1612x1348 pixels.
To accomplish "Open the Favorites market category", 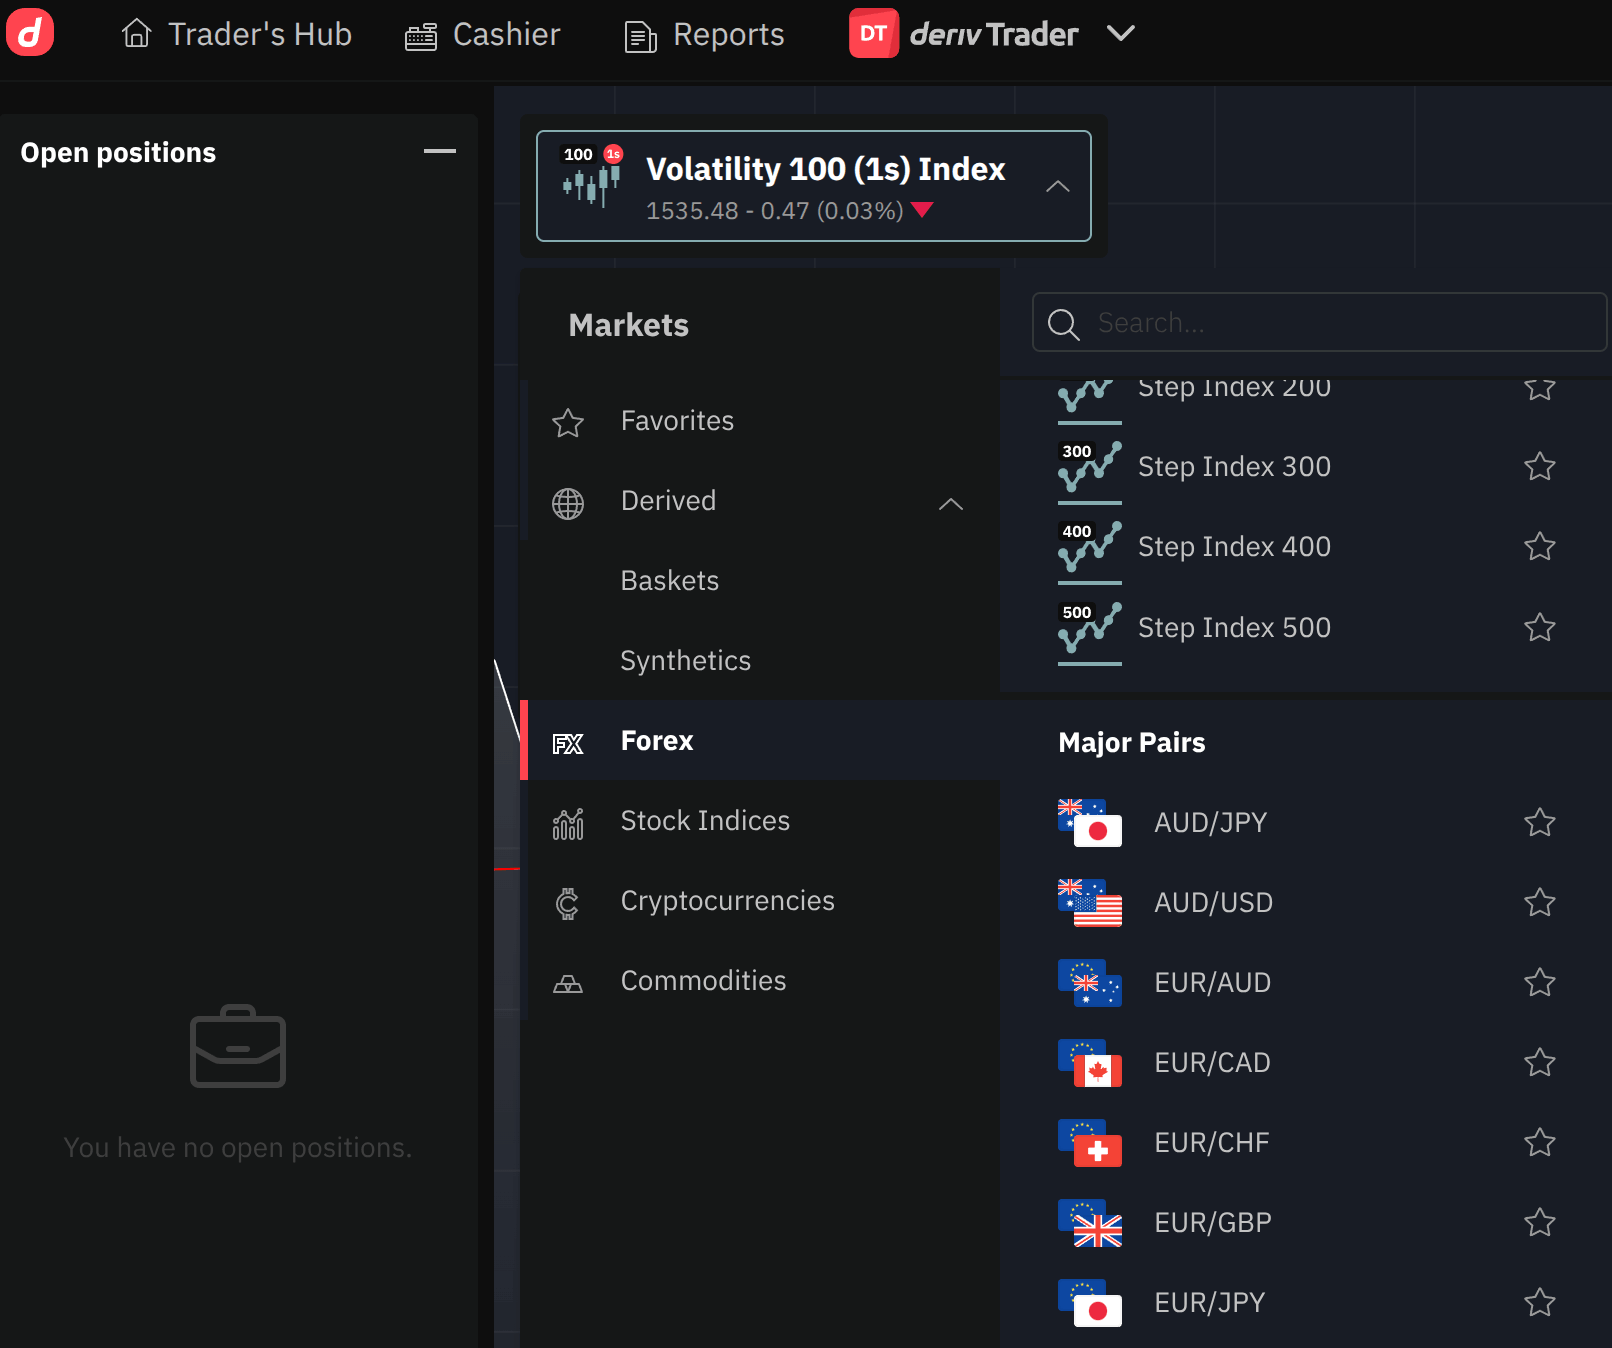I will [x=677, y=421].
